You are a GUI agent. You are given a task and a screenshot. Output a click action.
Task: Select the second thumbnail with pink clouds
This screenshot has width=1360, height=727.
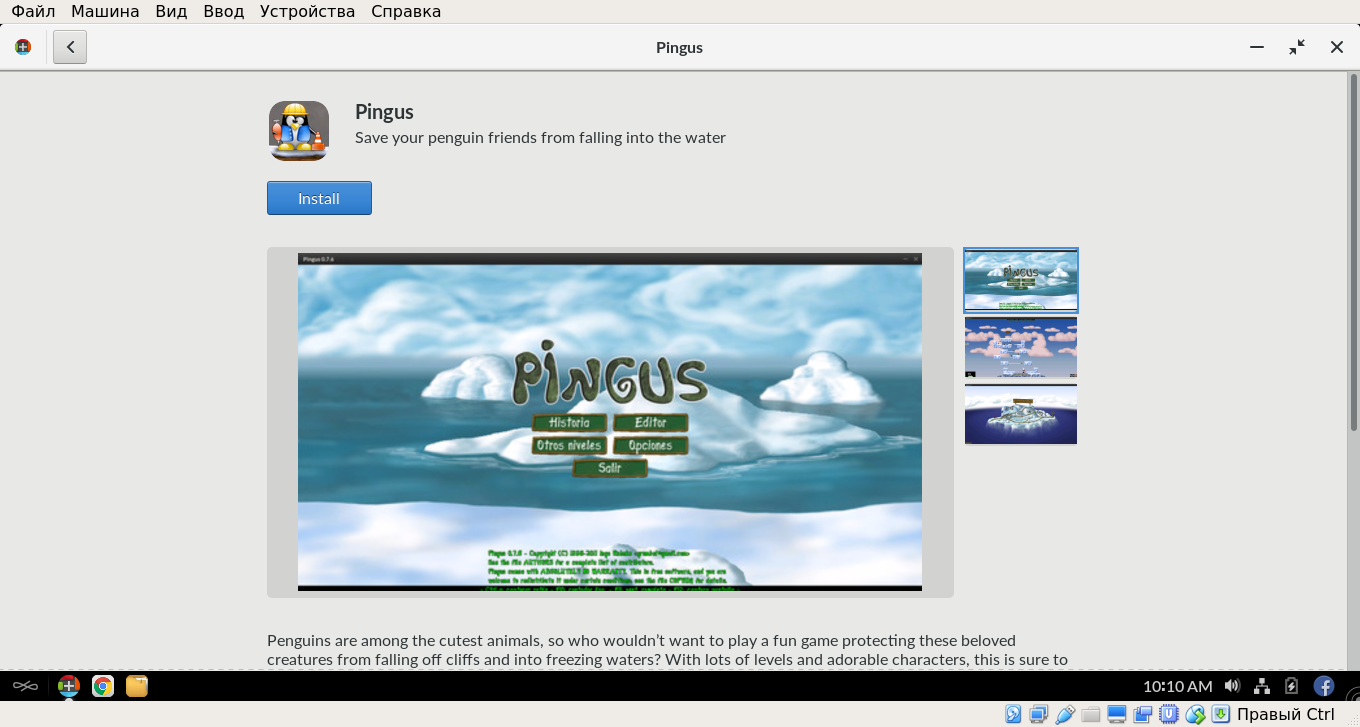coord(1021,347)
